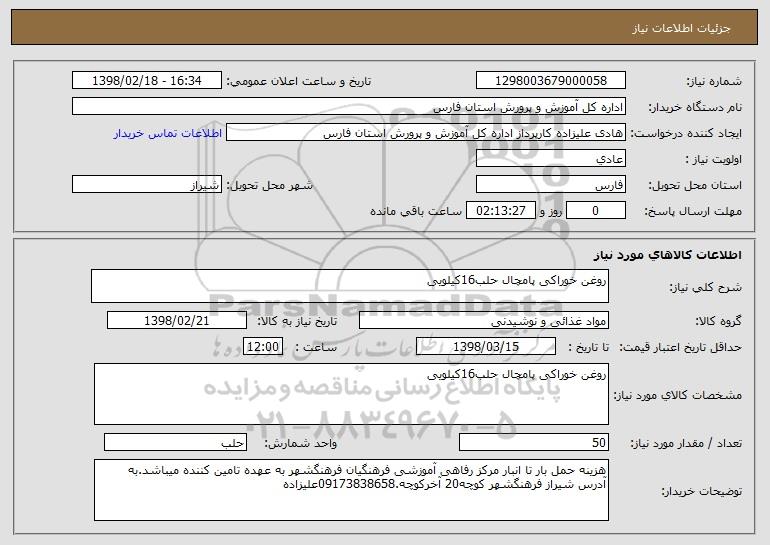
Task: Click the گروه کالا label
Action: coord(718,322)
